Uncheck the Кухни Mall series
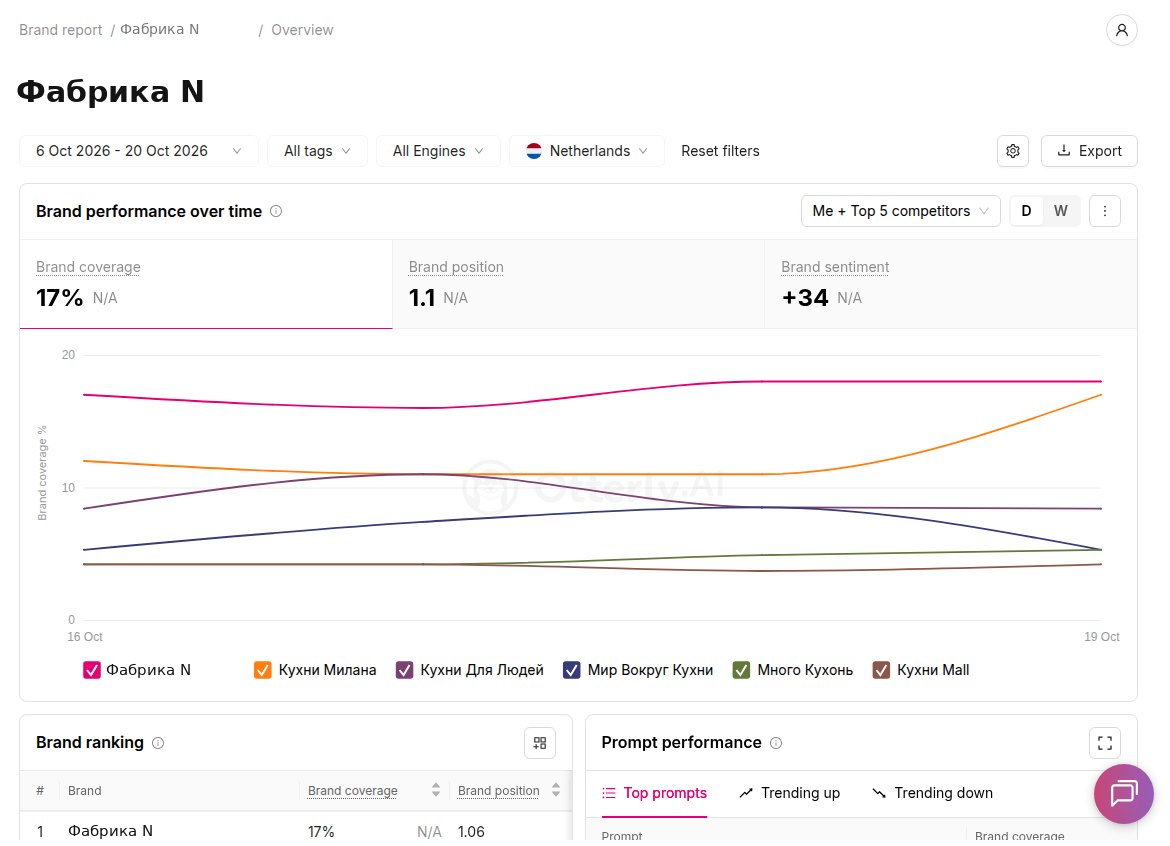 click(881, 670)
